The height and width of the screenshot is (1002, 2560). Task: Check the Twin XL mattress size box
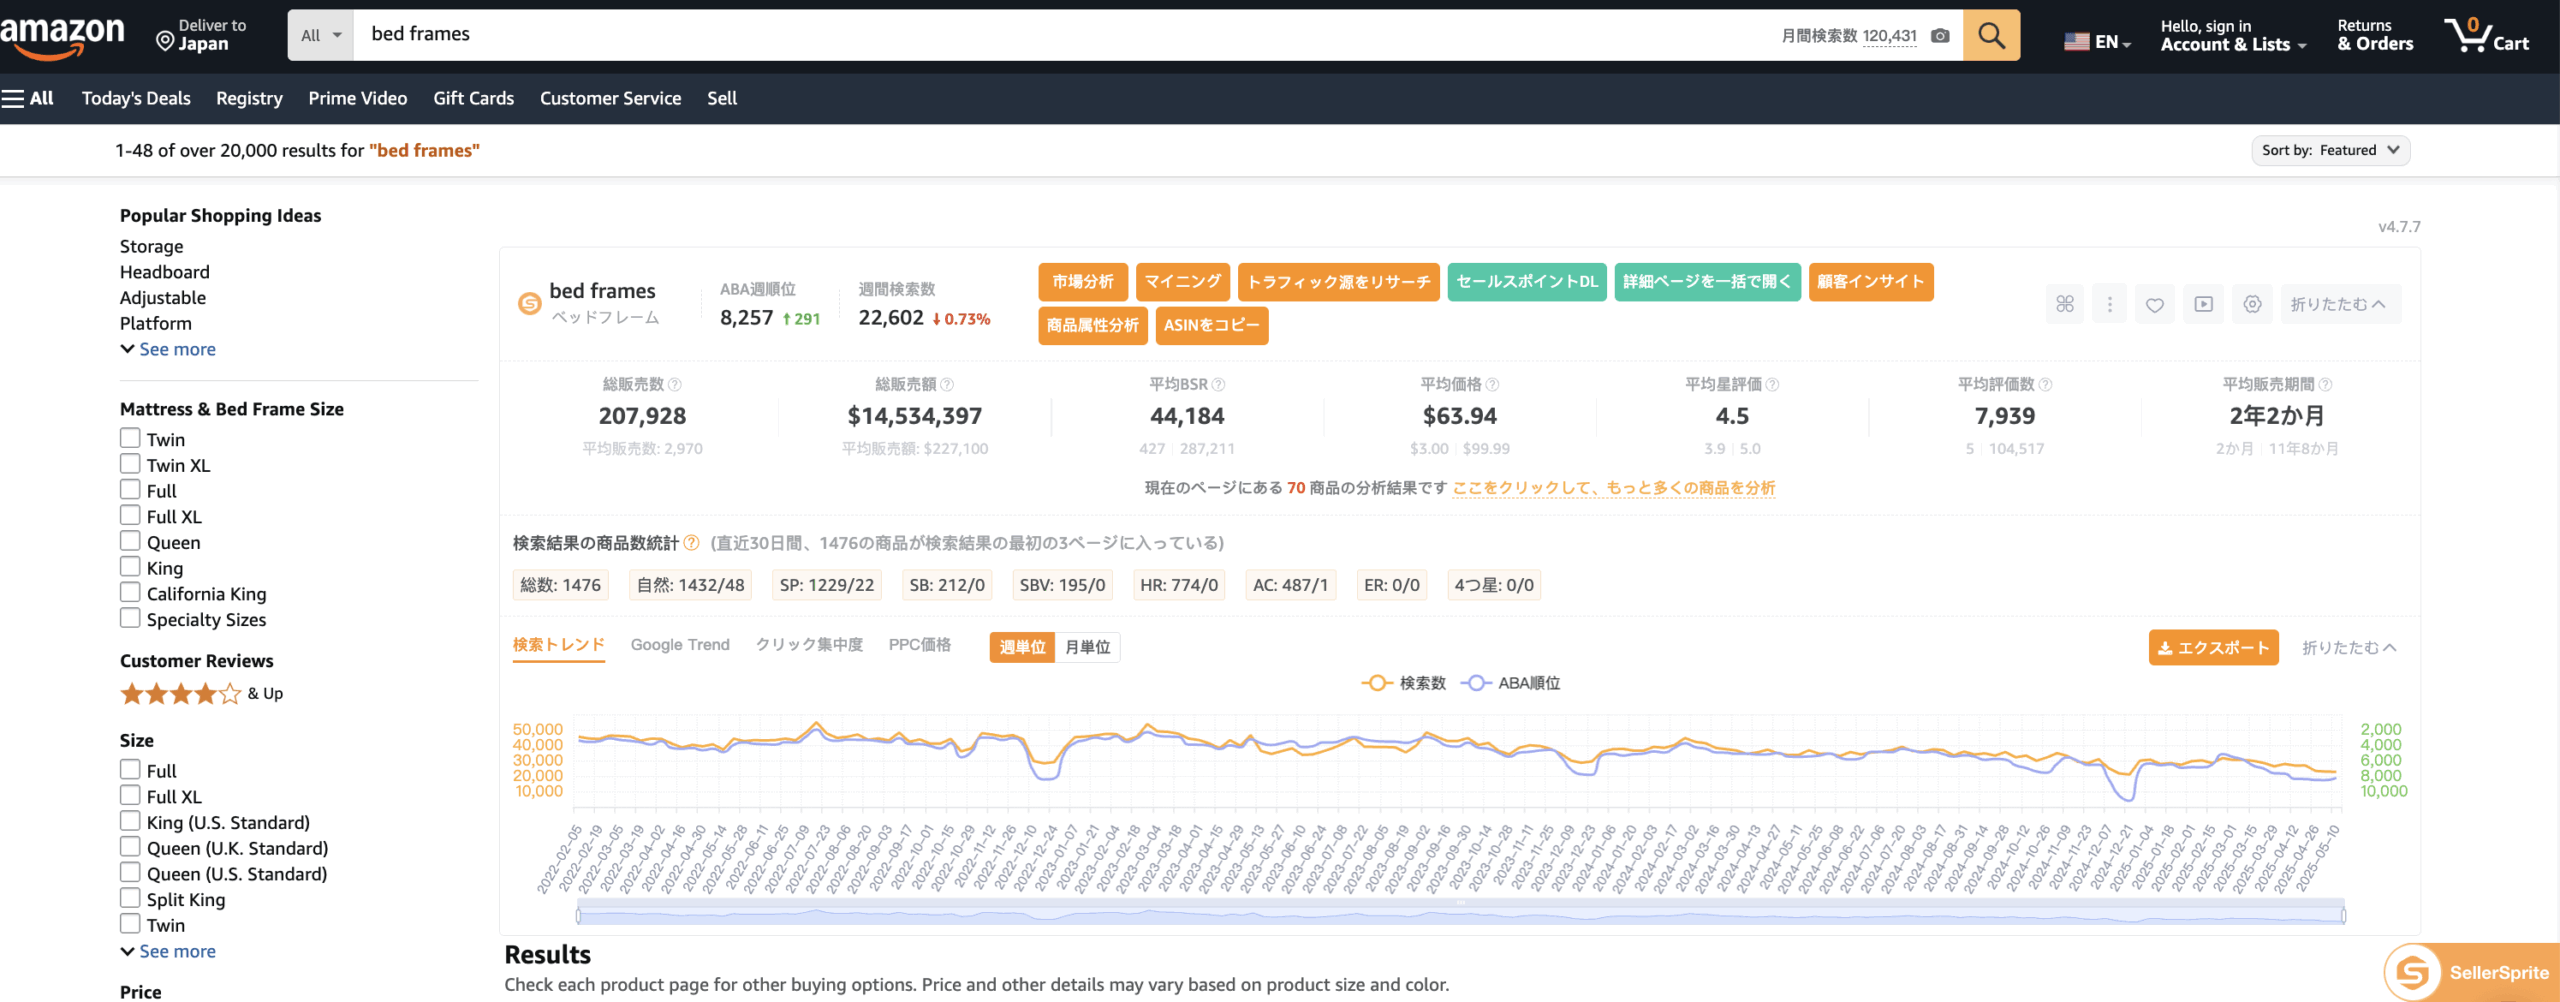point(130,464)
